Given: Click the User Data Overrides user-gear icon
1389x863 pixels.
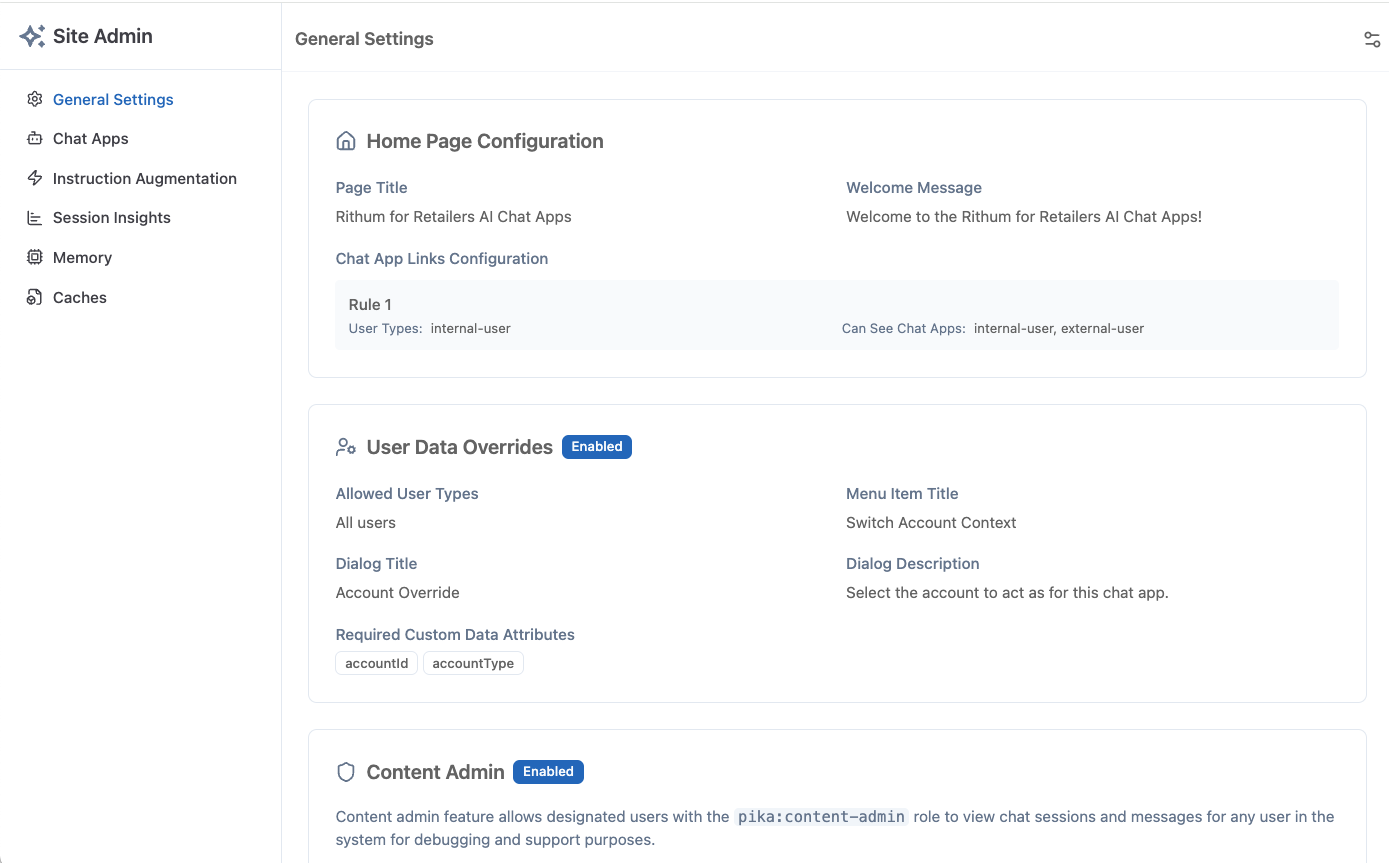Looking at the screenshot, I should (346, 447).
